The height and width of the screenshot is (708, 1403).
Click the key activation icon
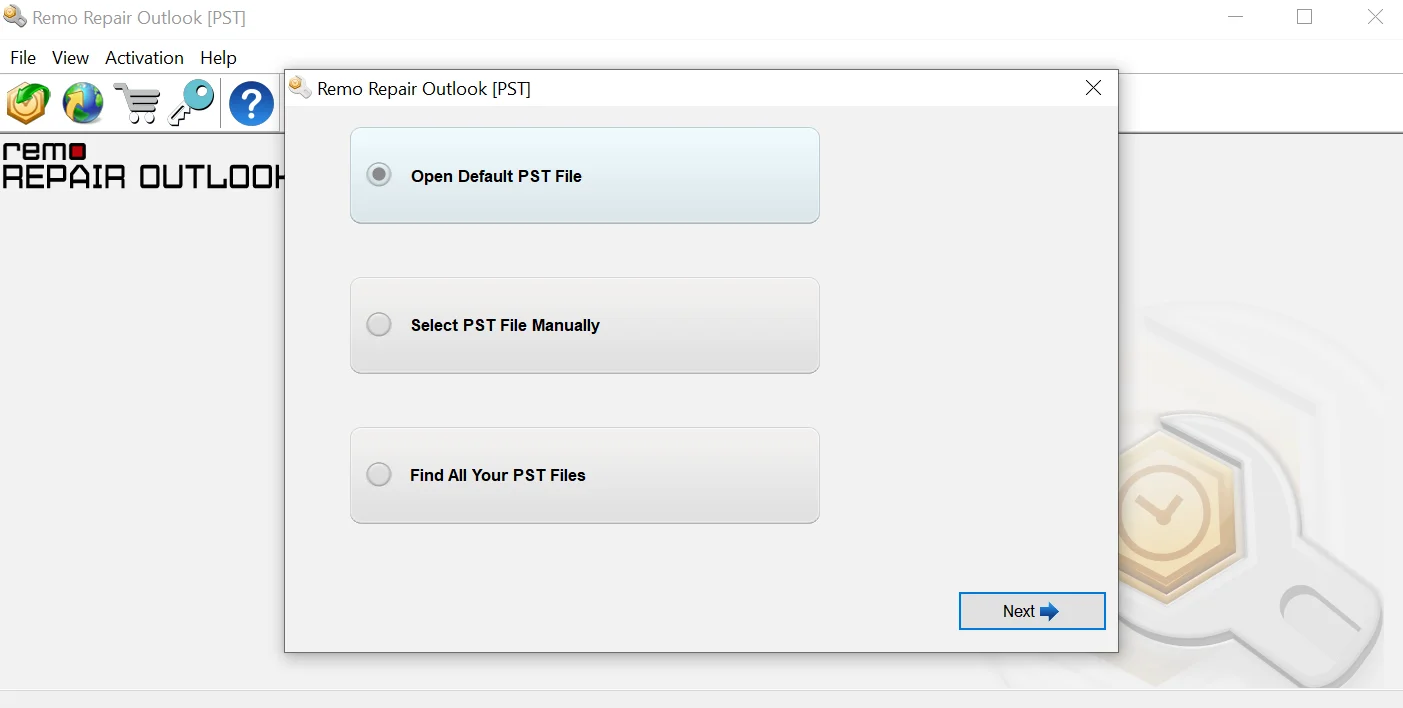[190, 103]
